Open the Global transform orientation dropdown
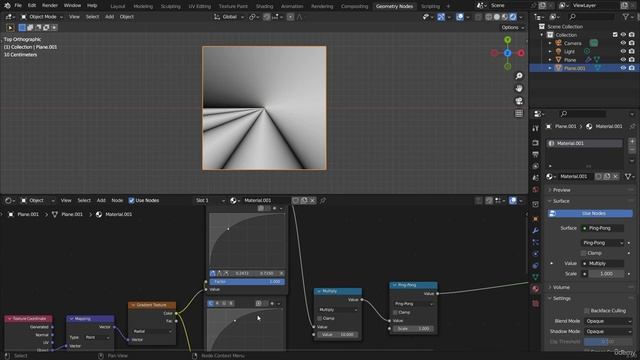Image resolution: width=640 pixels, height=360 pixels. click(229, 17)
